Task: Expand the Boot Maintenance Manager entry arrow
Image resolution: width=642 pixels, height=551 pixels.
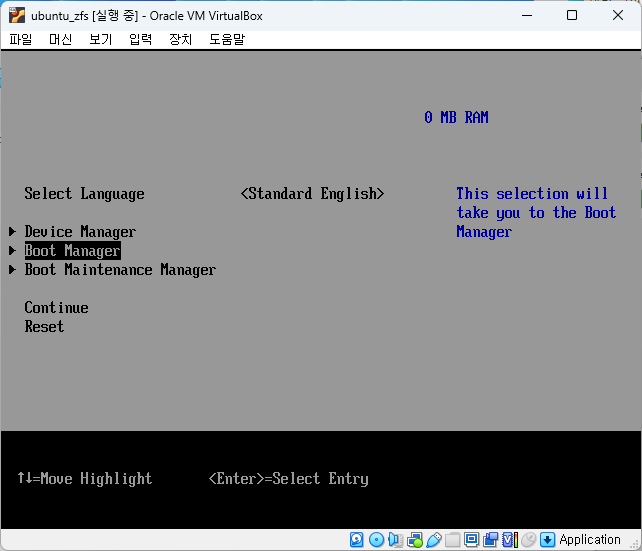Action: coord(13,270)
